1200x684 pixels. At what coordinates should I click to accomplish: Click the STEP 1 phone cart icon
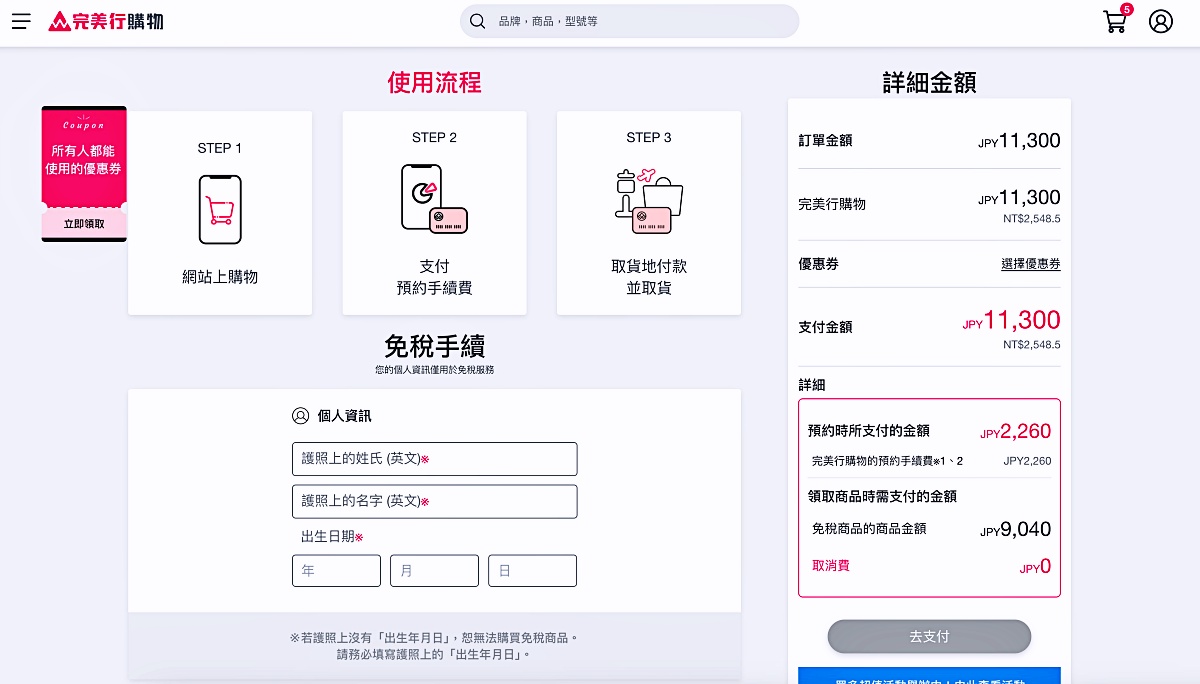220,210
